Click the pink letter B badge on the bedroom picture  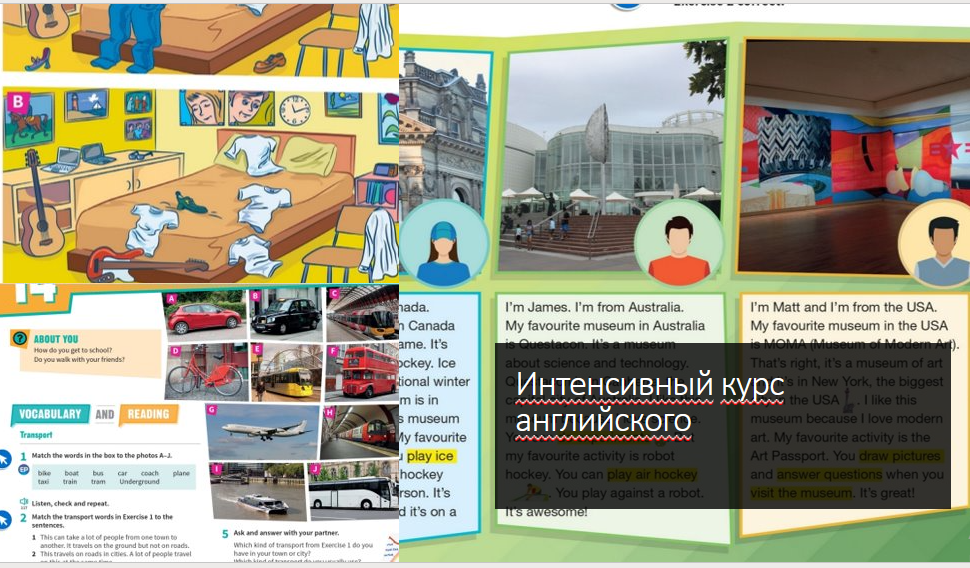17,103
